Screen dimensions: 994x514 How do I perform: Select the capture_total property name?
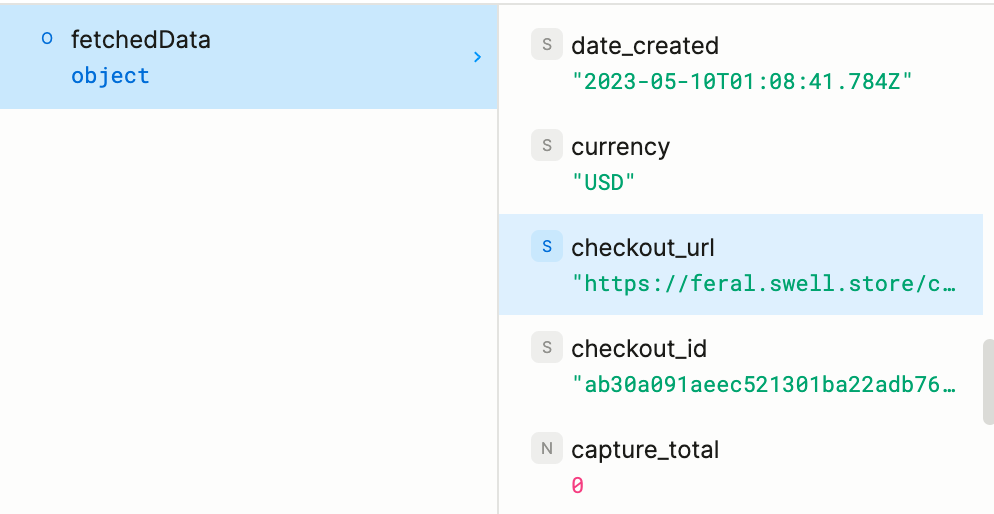tap(645, 450)
